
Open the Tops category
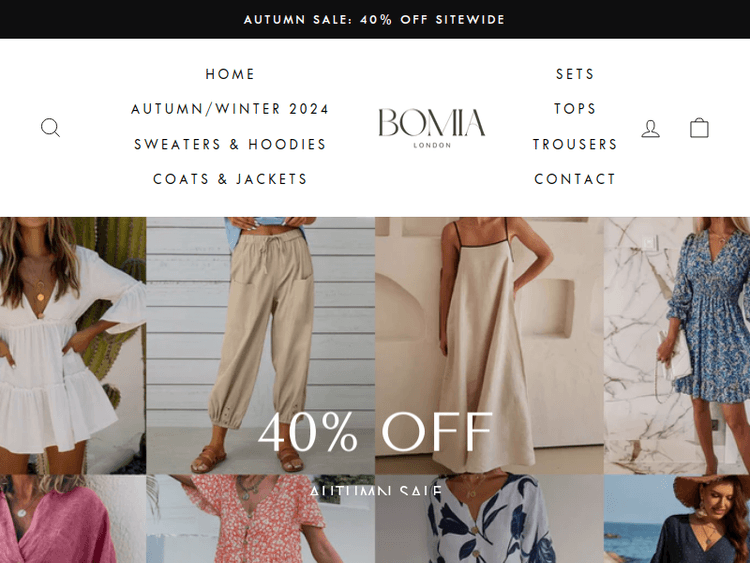click(575, 109)
